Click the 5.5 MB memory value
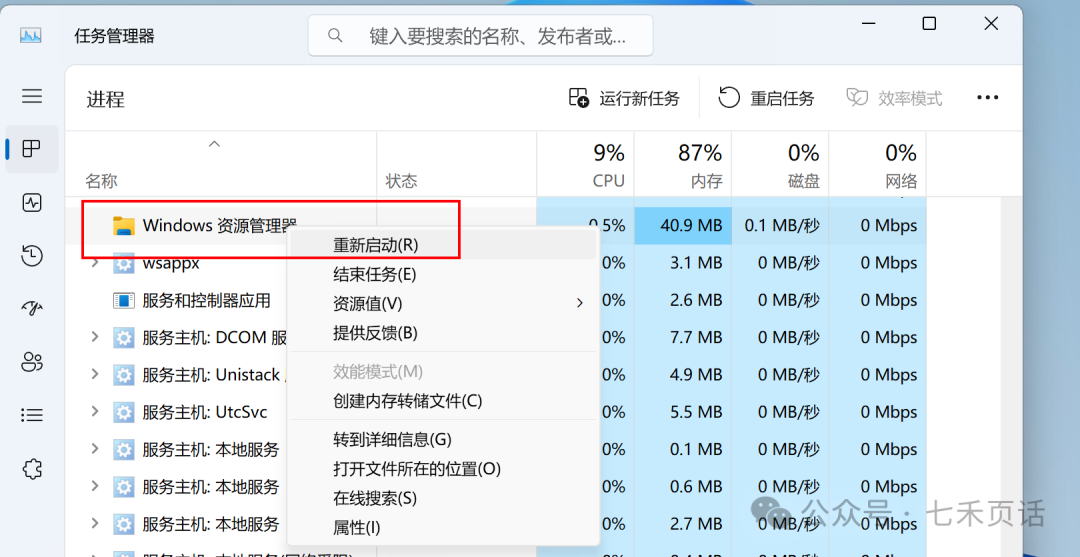Viewport: 1080px width, 557px height. (694, 412)
